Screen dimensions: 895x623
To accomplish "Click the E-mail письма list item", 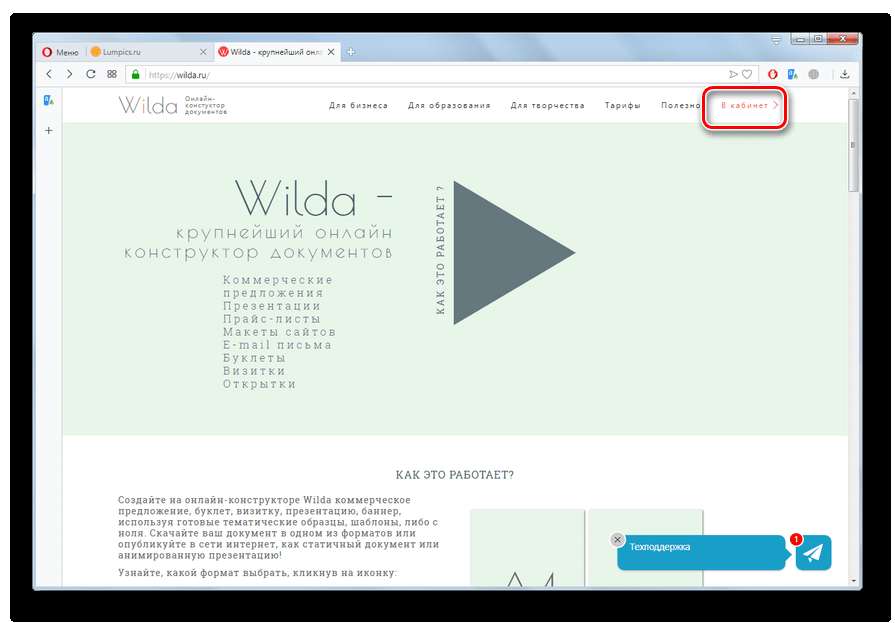I will pos(277,345).
